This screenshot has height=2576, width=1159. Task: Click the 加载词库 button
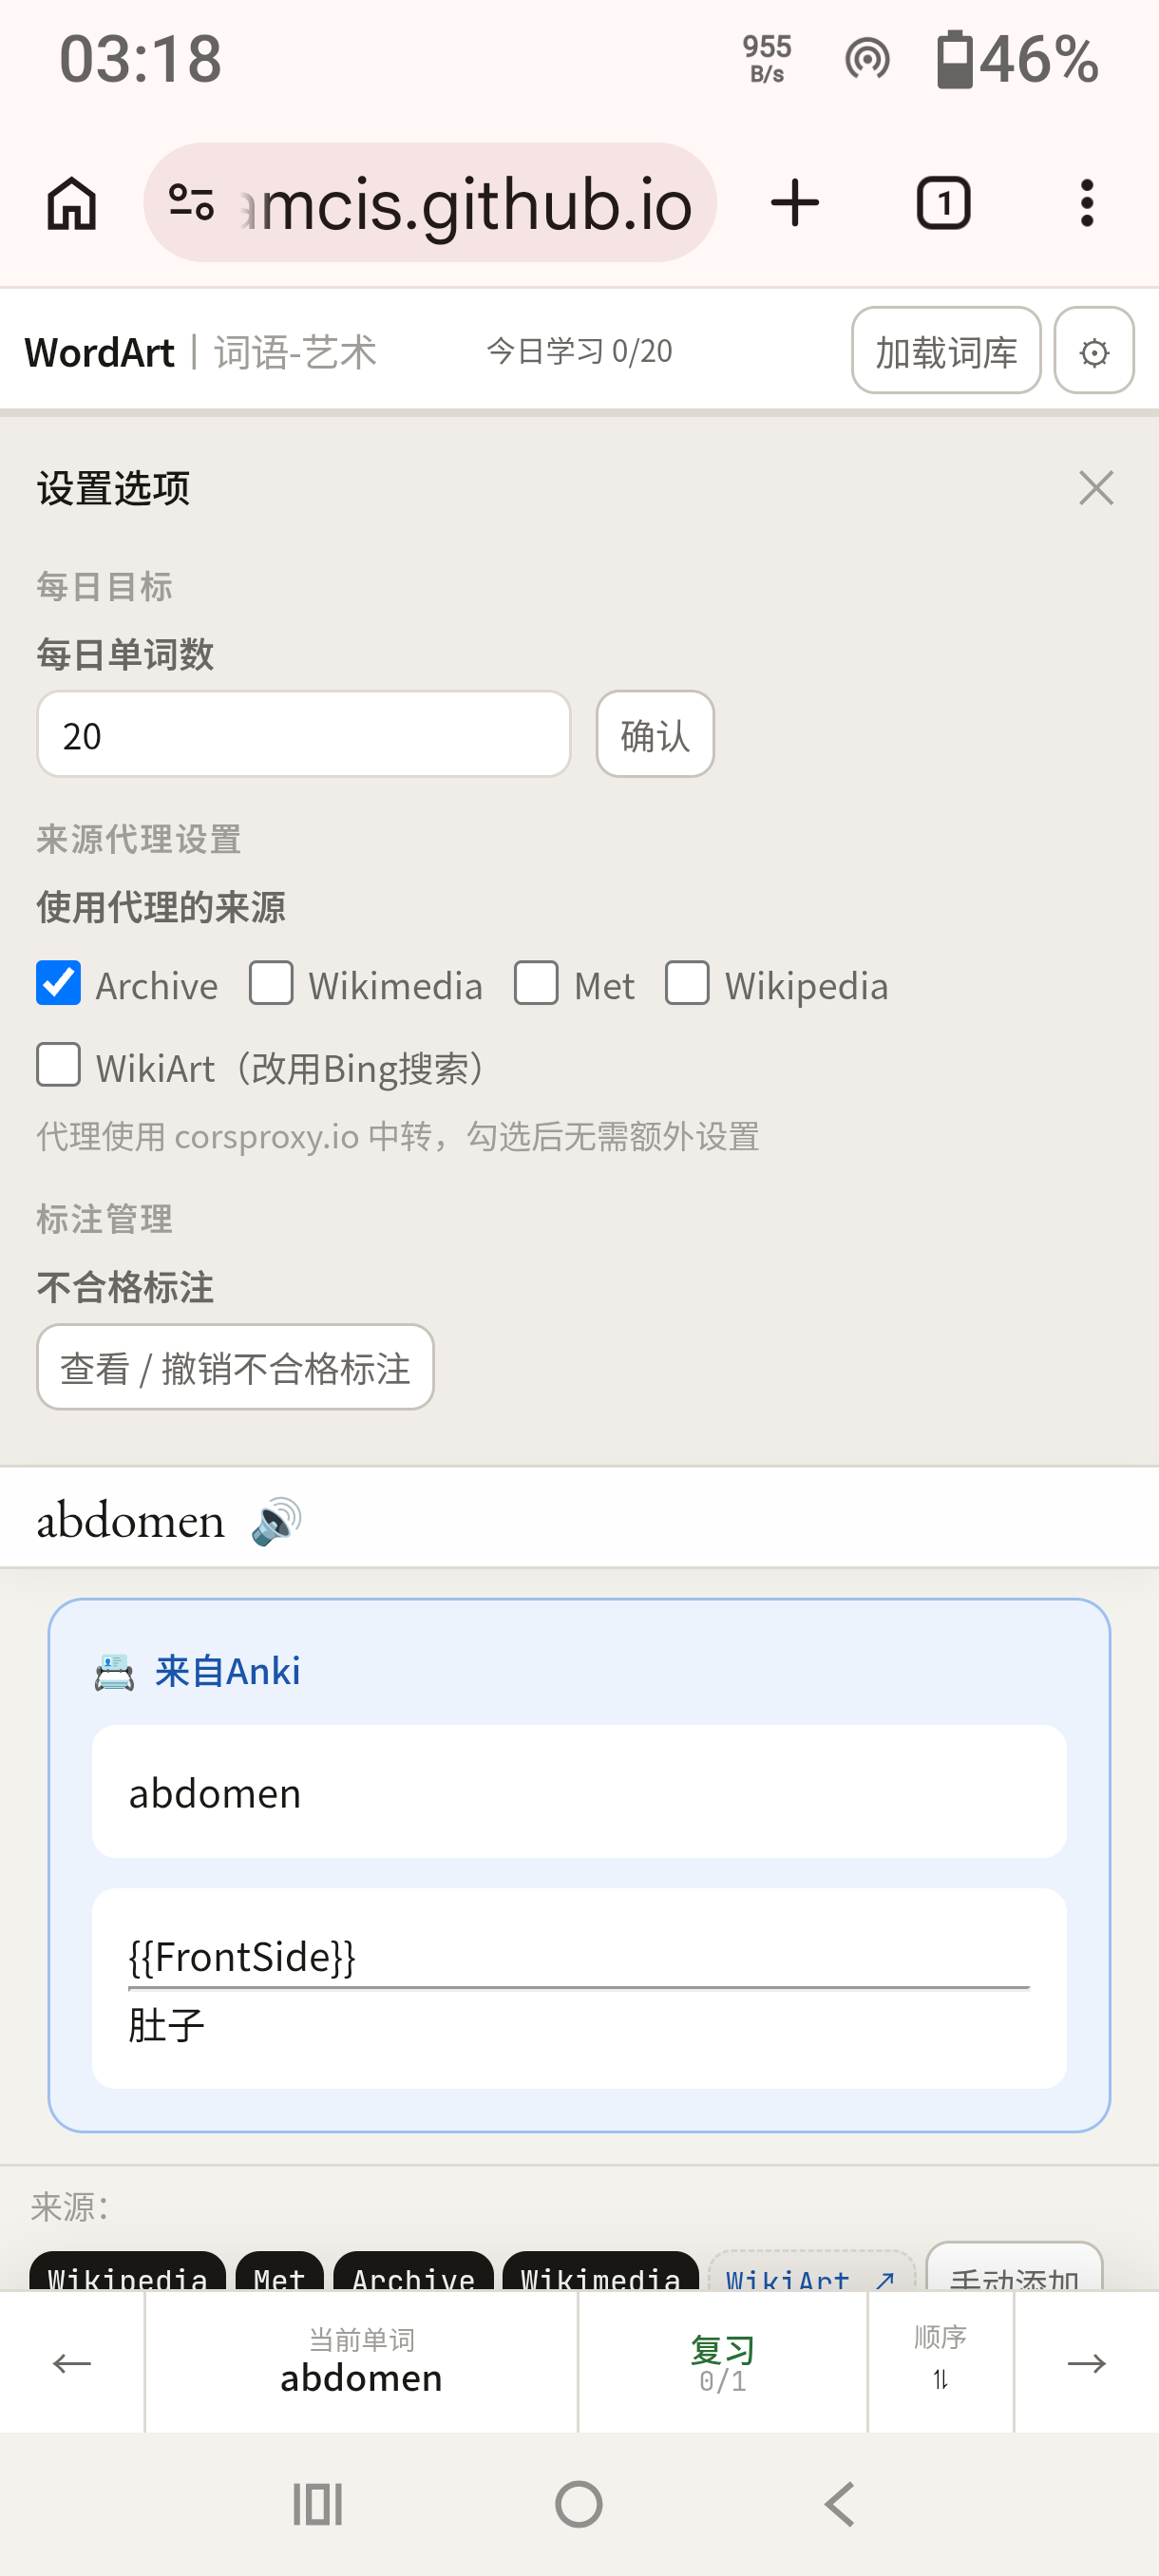click(946, 351)
